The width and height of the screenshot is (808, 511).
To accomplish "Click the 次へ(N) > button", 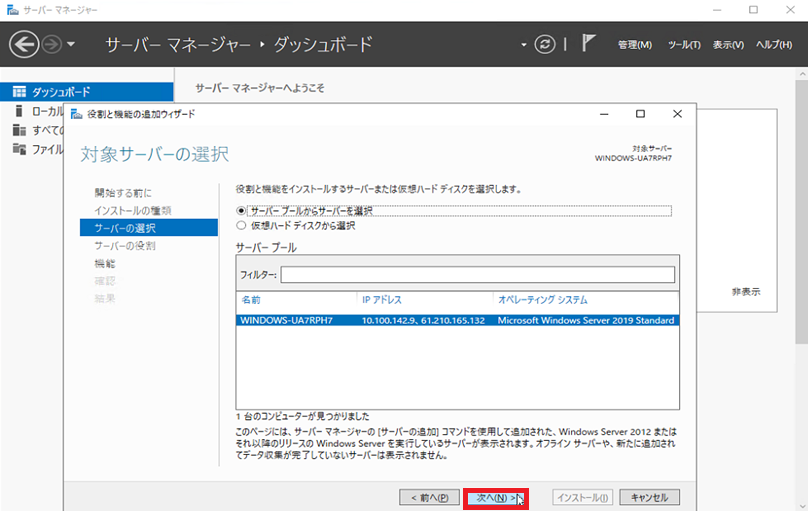I will 496,498.
